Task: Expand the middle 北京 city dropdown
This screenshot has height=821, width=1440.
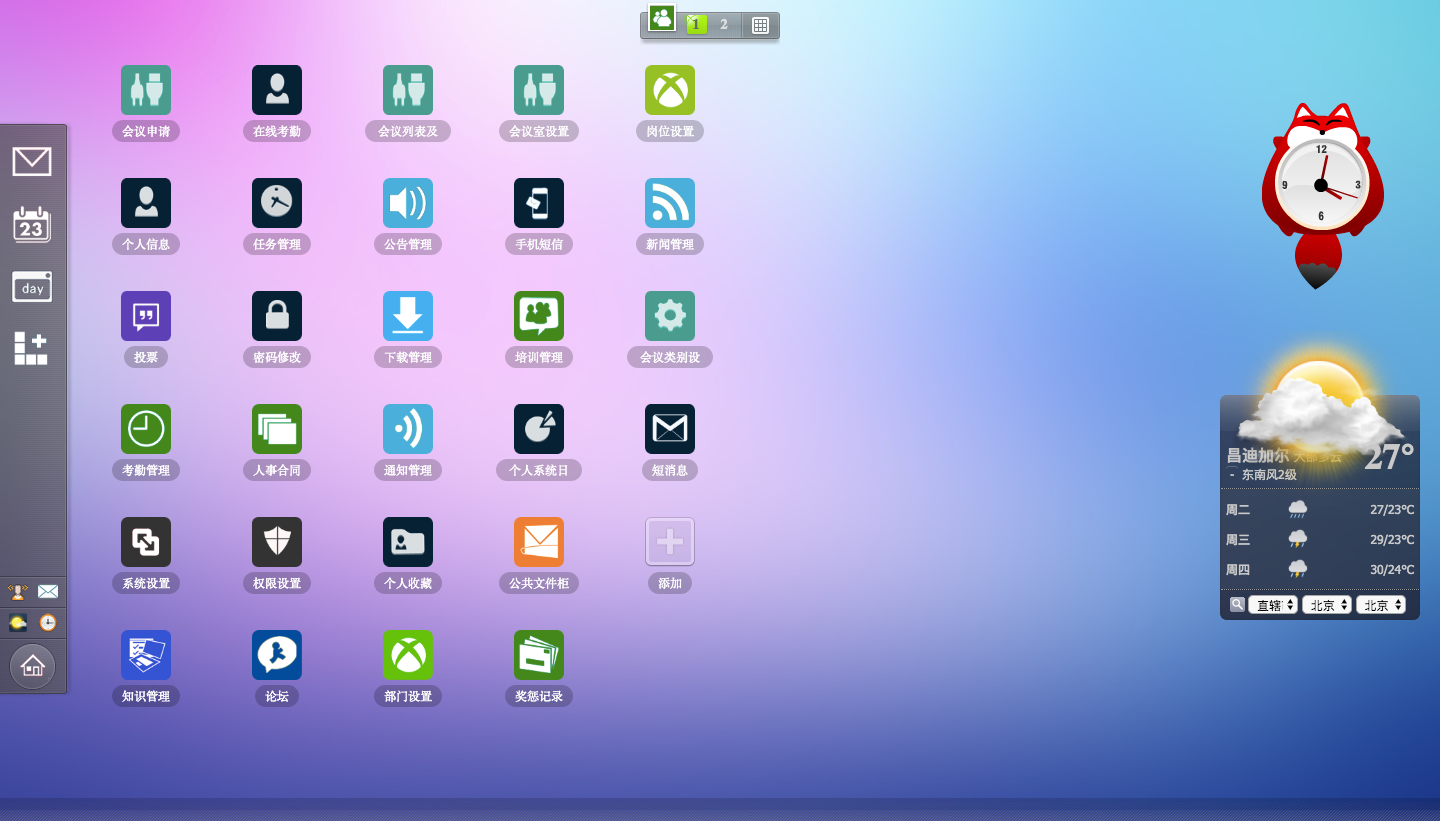Action: (x=1327, y=605)
